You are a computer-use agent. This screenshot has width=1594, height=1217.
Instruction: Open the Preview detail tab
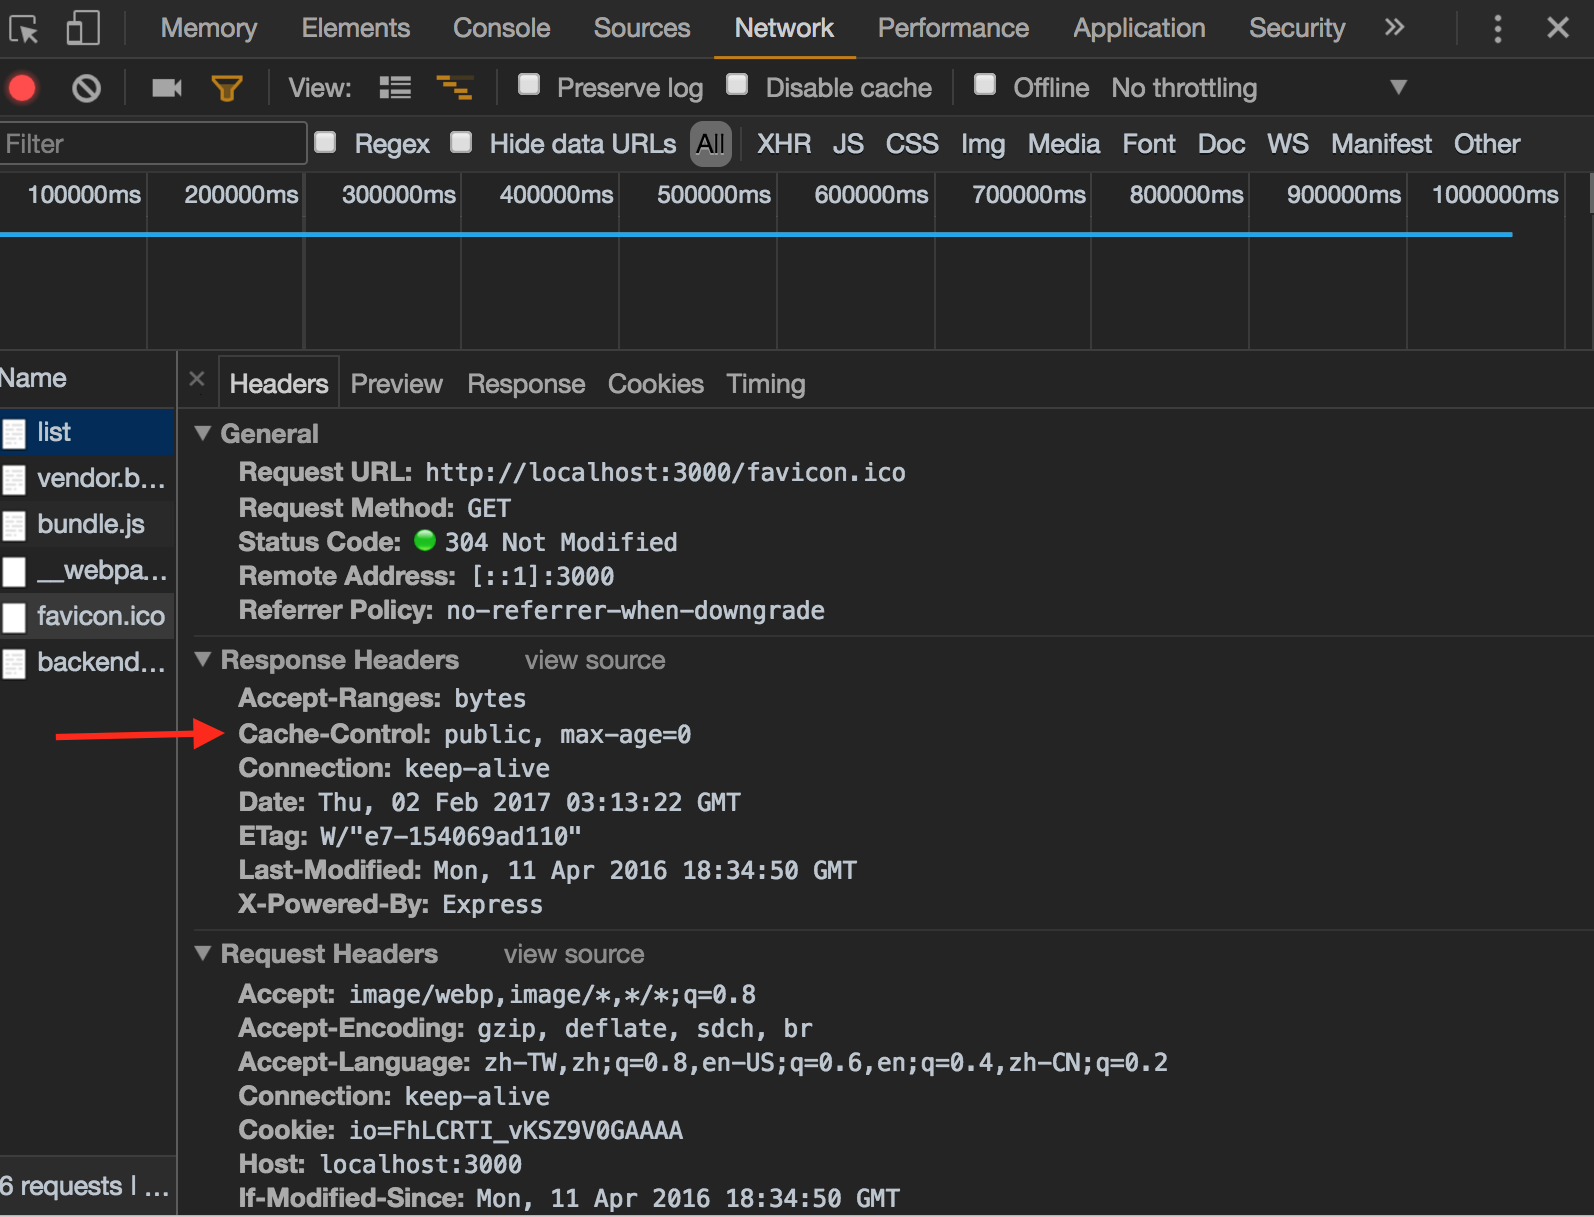click(396, 384)
